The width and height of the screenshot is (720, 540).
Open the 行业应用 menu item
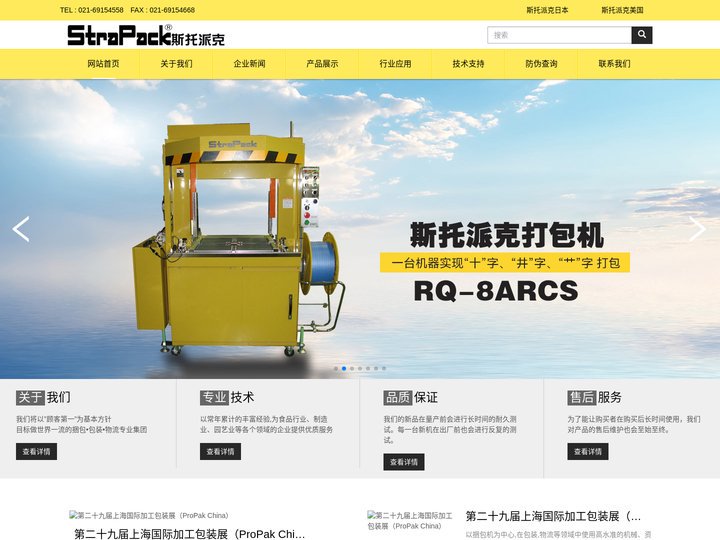(395, 64)
